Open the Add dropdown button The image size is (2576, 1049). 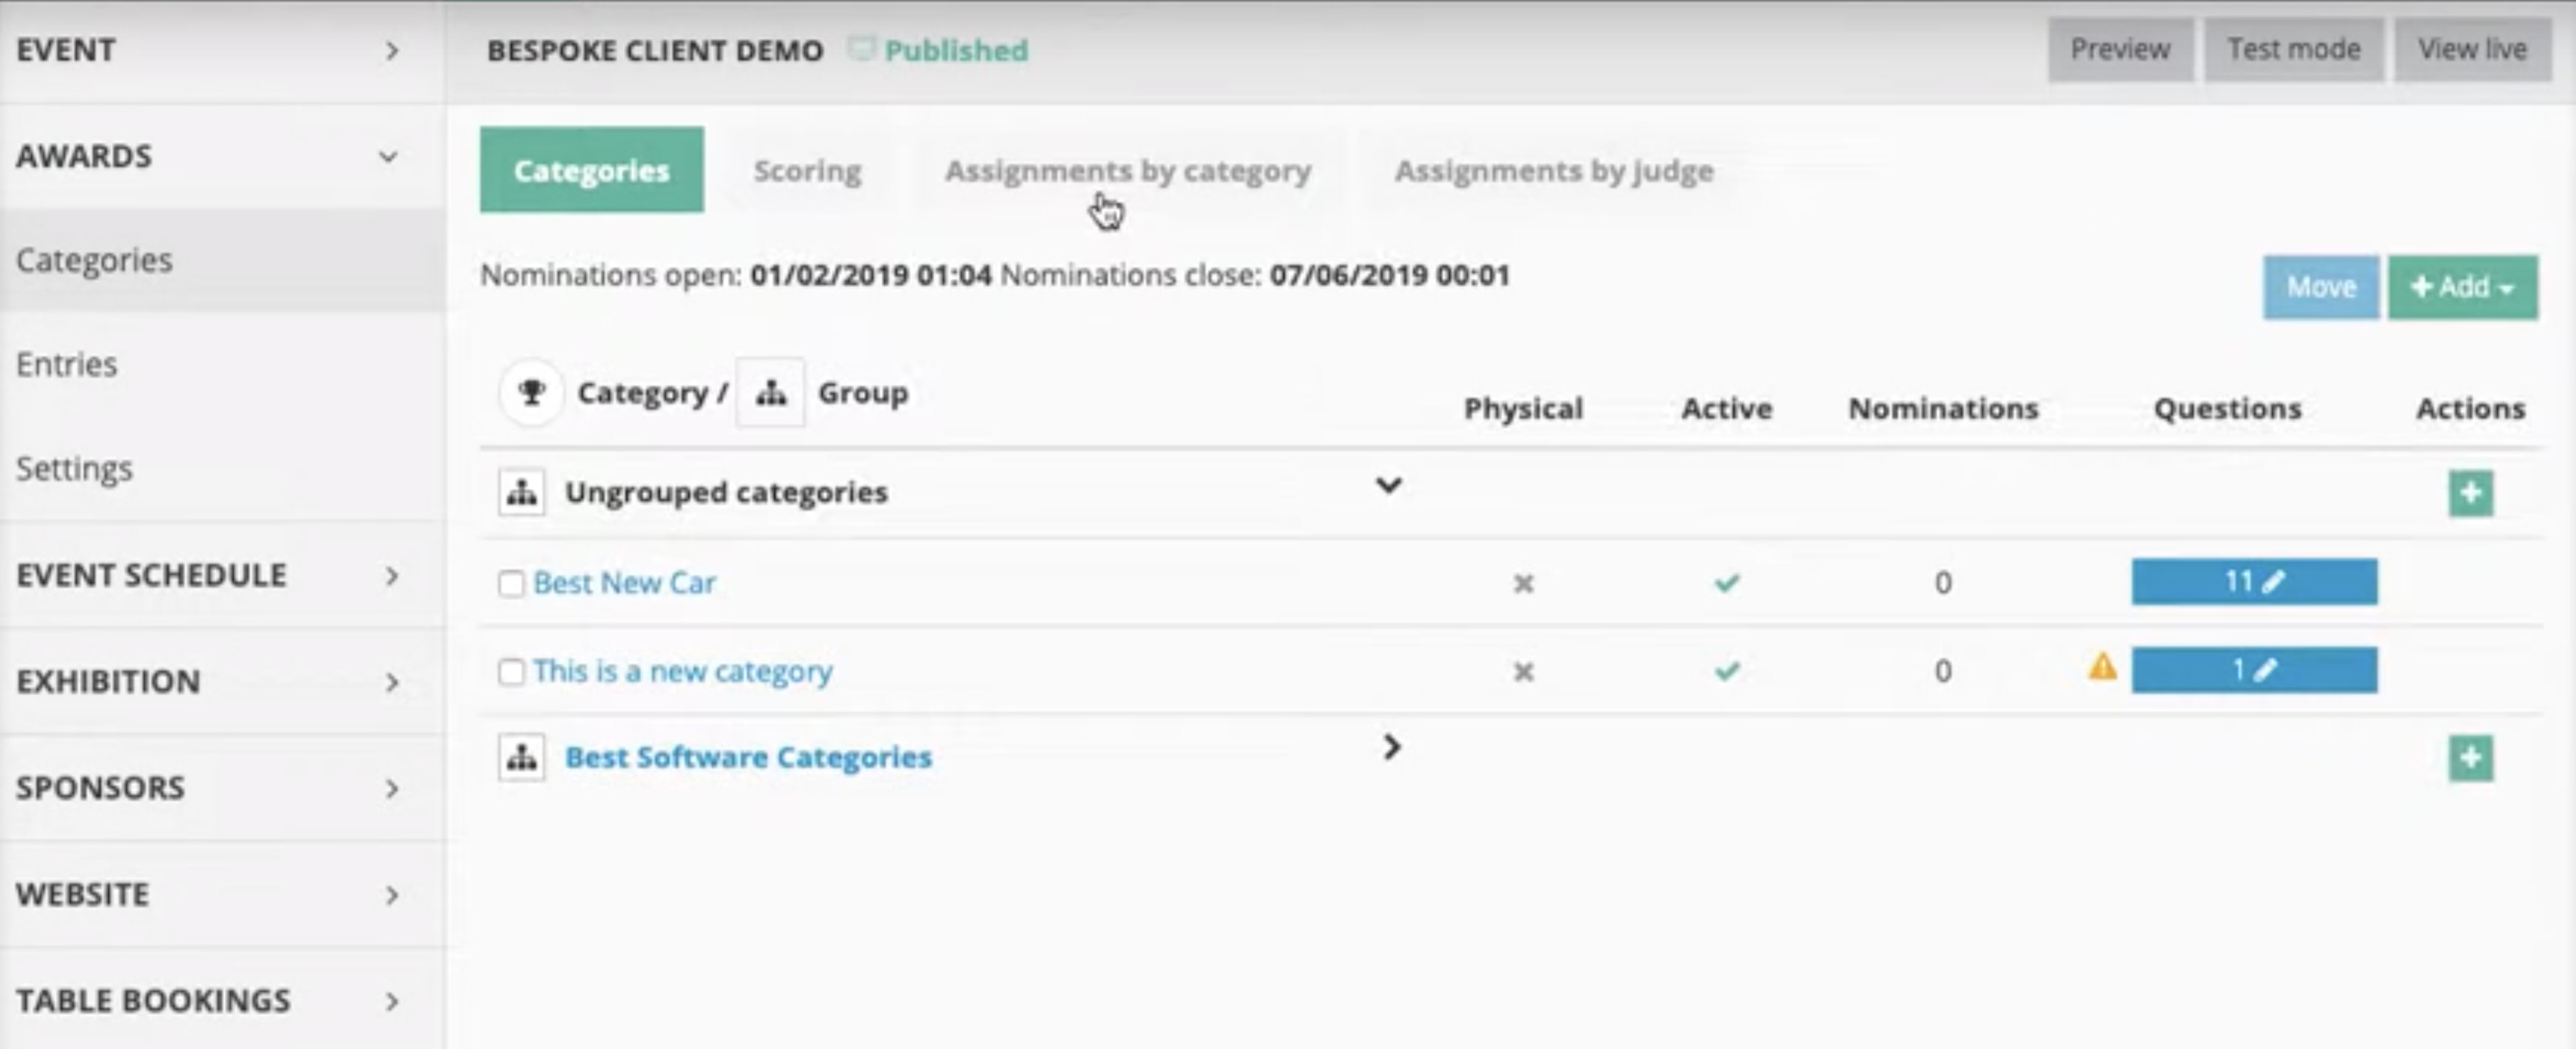click(x=2462, y=288)
